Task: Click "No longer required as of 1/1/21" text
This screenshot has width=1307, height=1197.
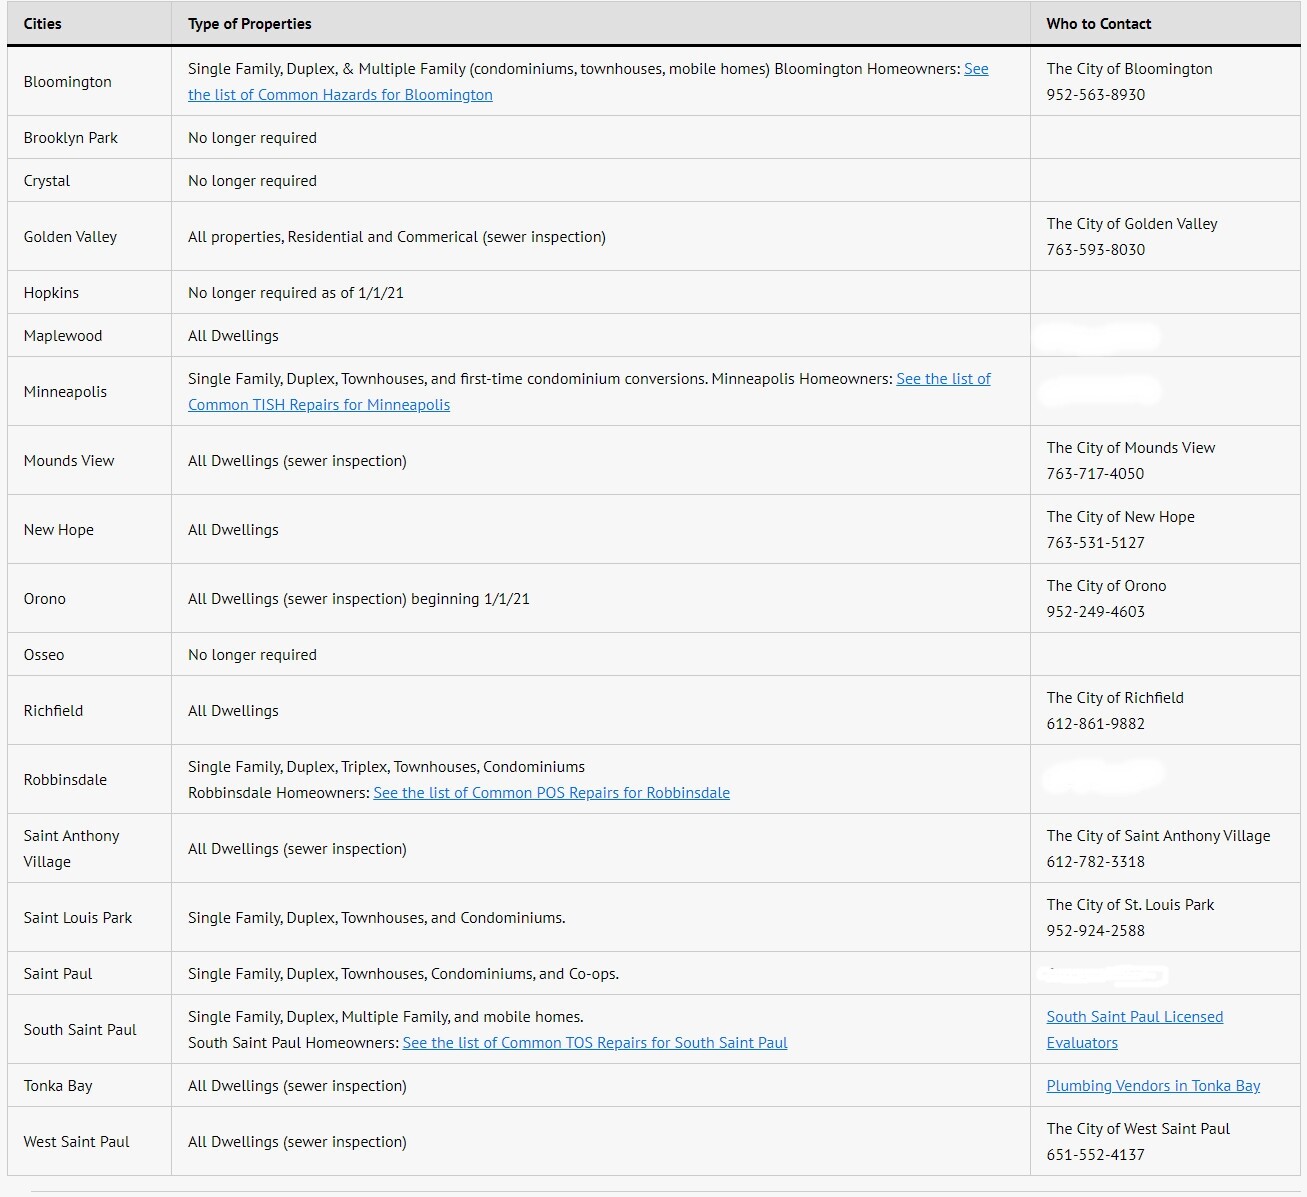Action: 296,293
